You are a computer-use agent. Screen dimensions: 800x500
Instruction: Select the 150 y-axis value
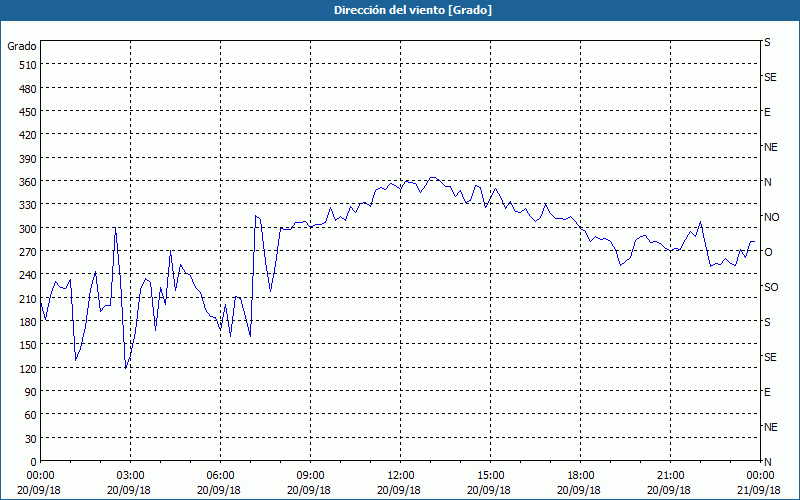(x=28, y=345)
